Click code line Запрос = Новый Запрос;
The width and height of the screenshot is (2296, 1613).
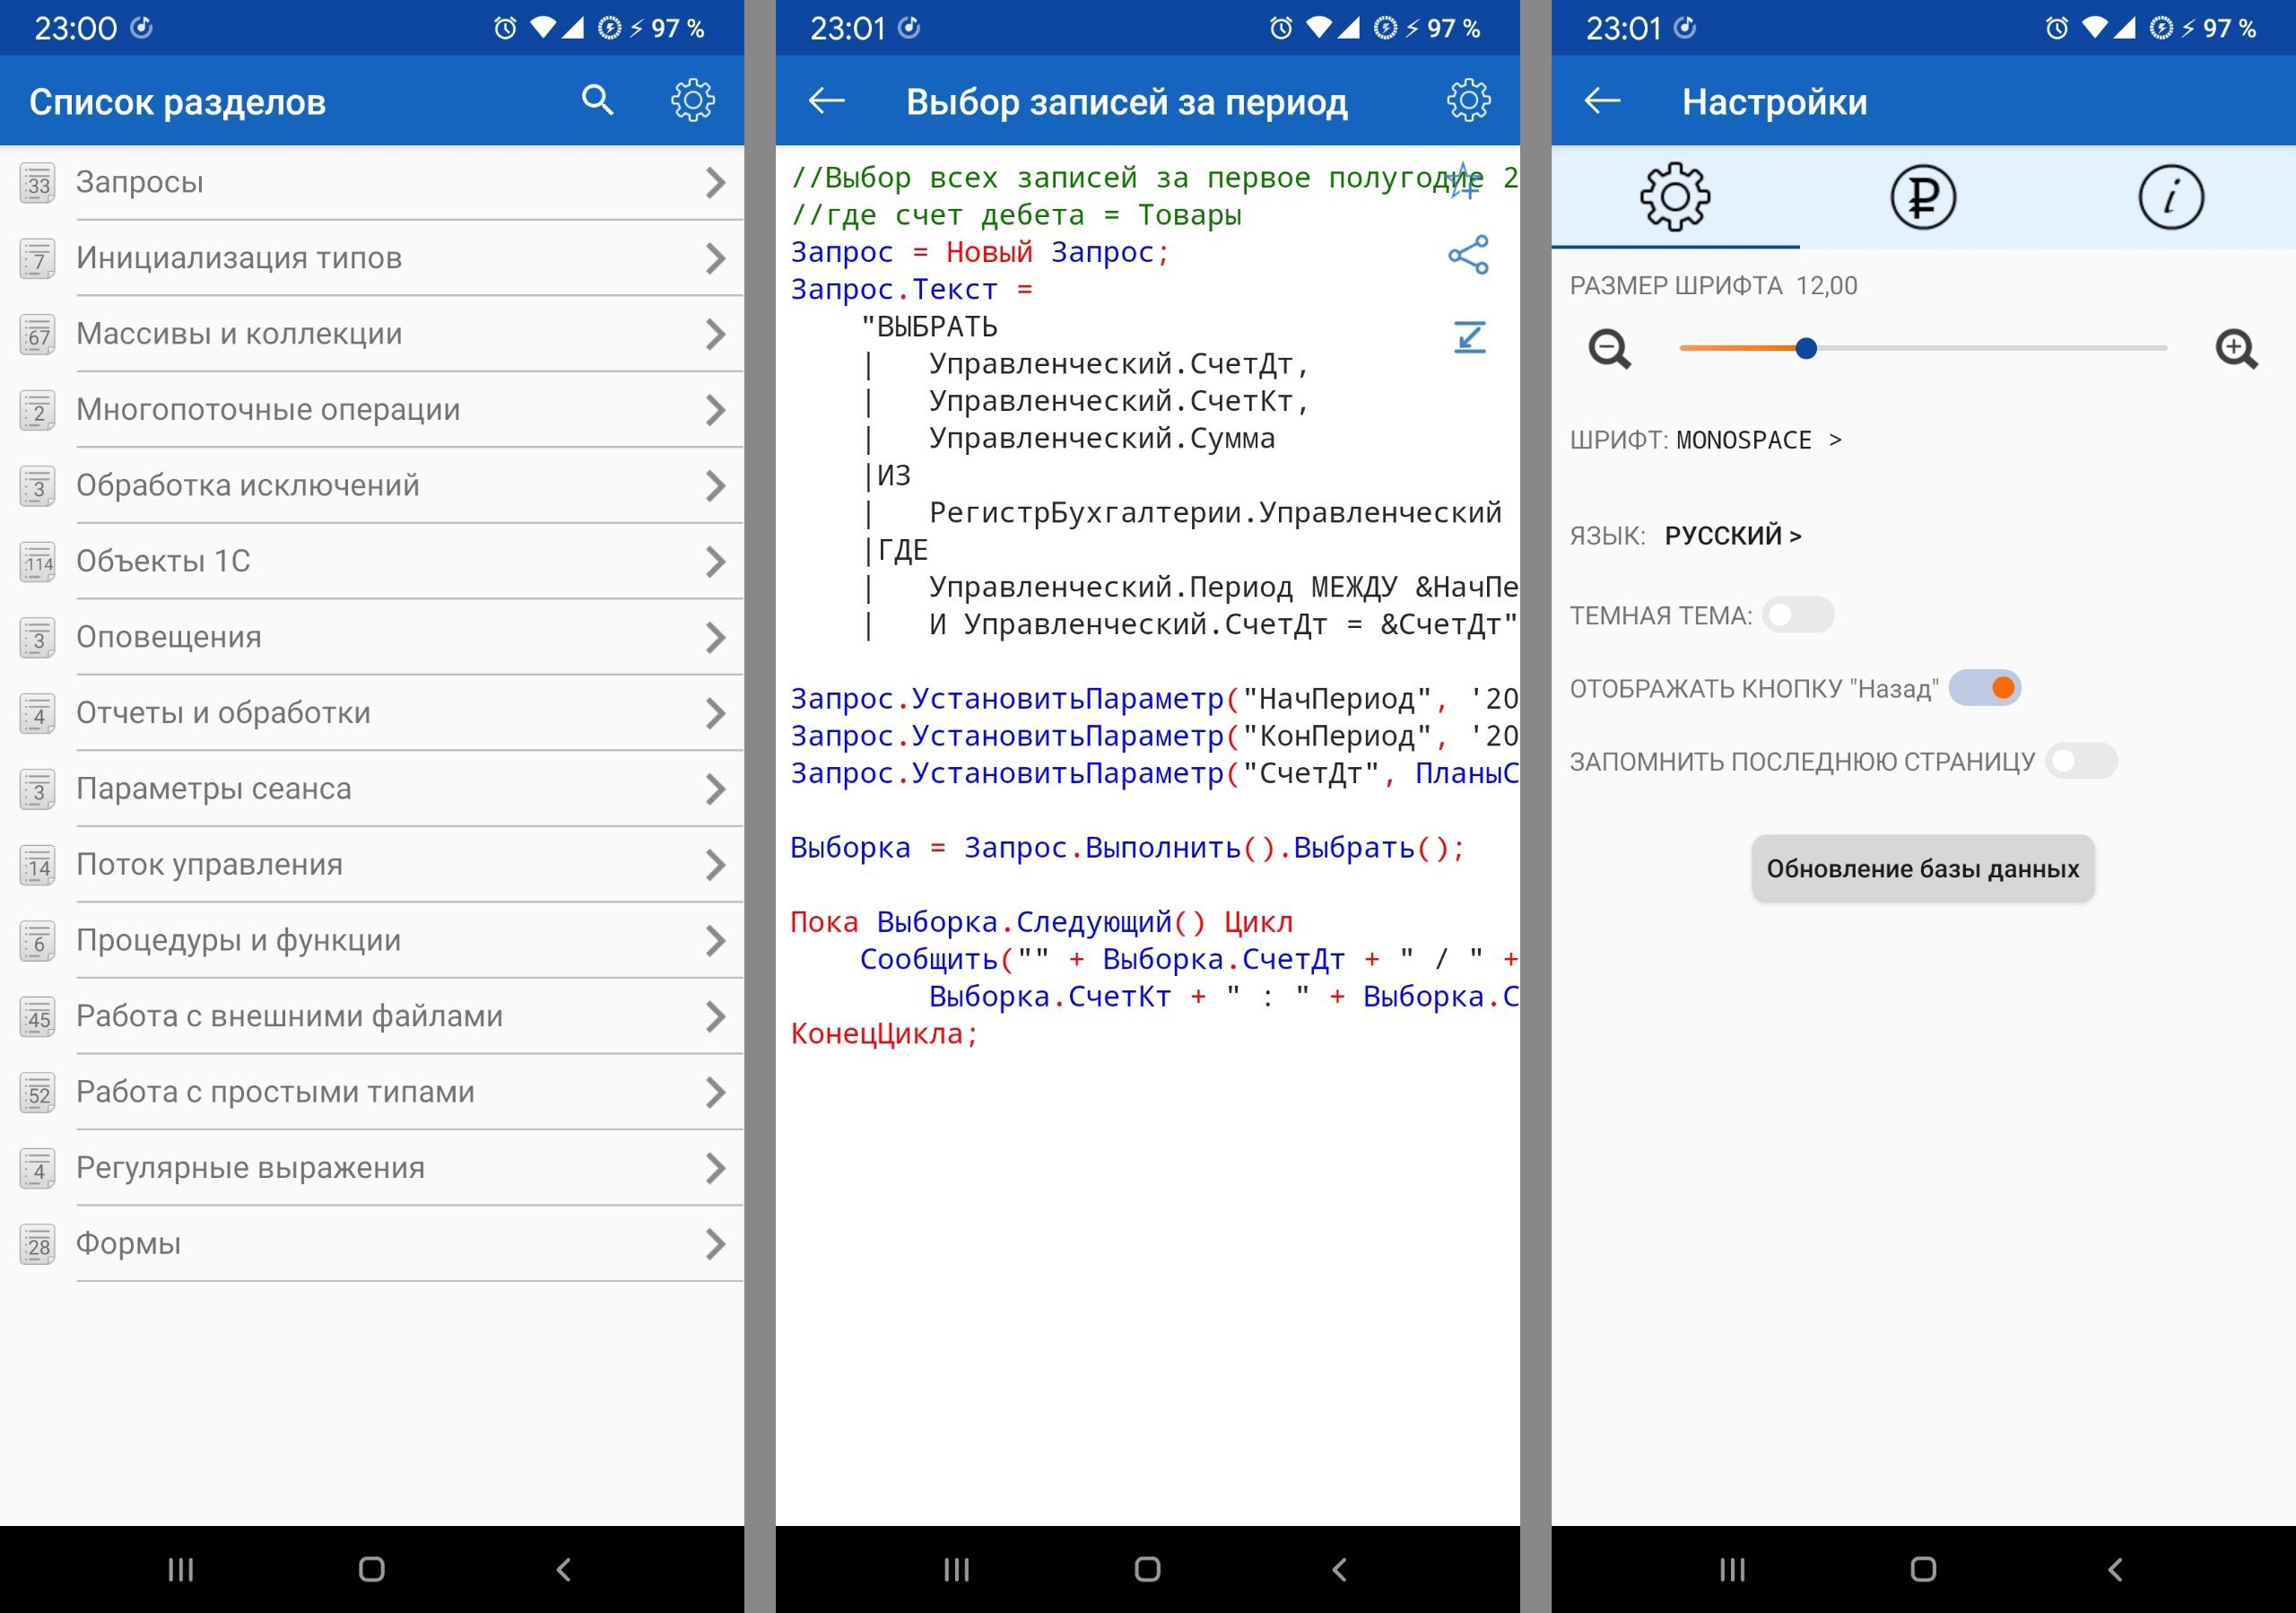click(980, 252)
